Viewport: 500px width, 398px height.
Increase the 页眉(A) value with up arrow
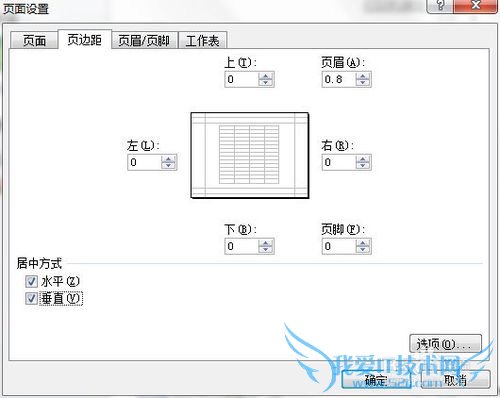pyautogui.click(x=363, y=76)
